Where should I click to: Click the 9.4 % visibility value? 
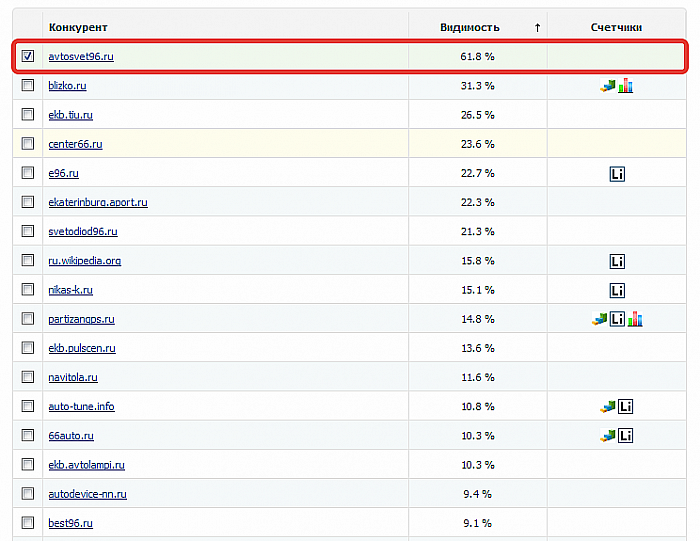click(x=477, y=494)
